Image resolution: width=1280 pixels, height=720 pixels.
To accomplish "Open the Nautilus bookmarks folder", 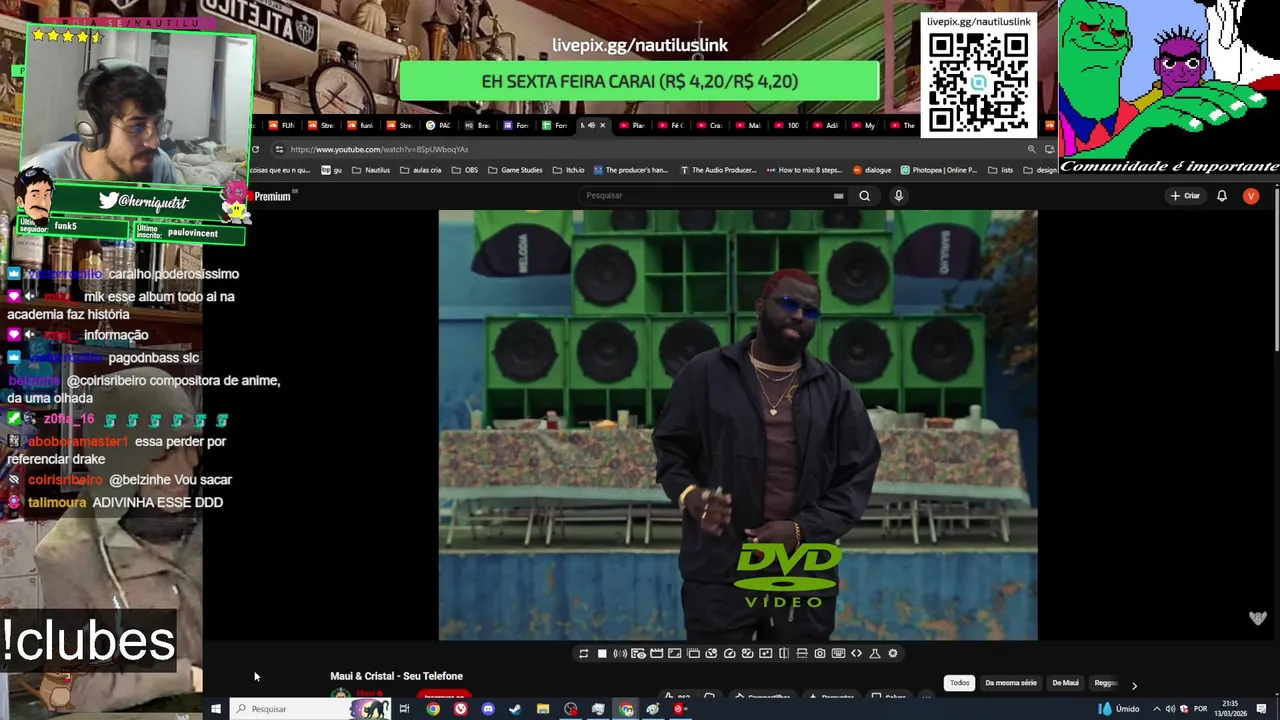I will tap(371, 170).
